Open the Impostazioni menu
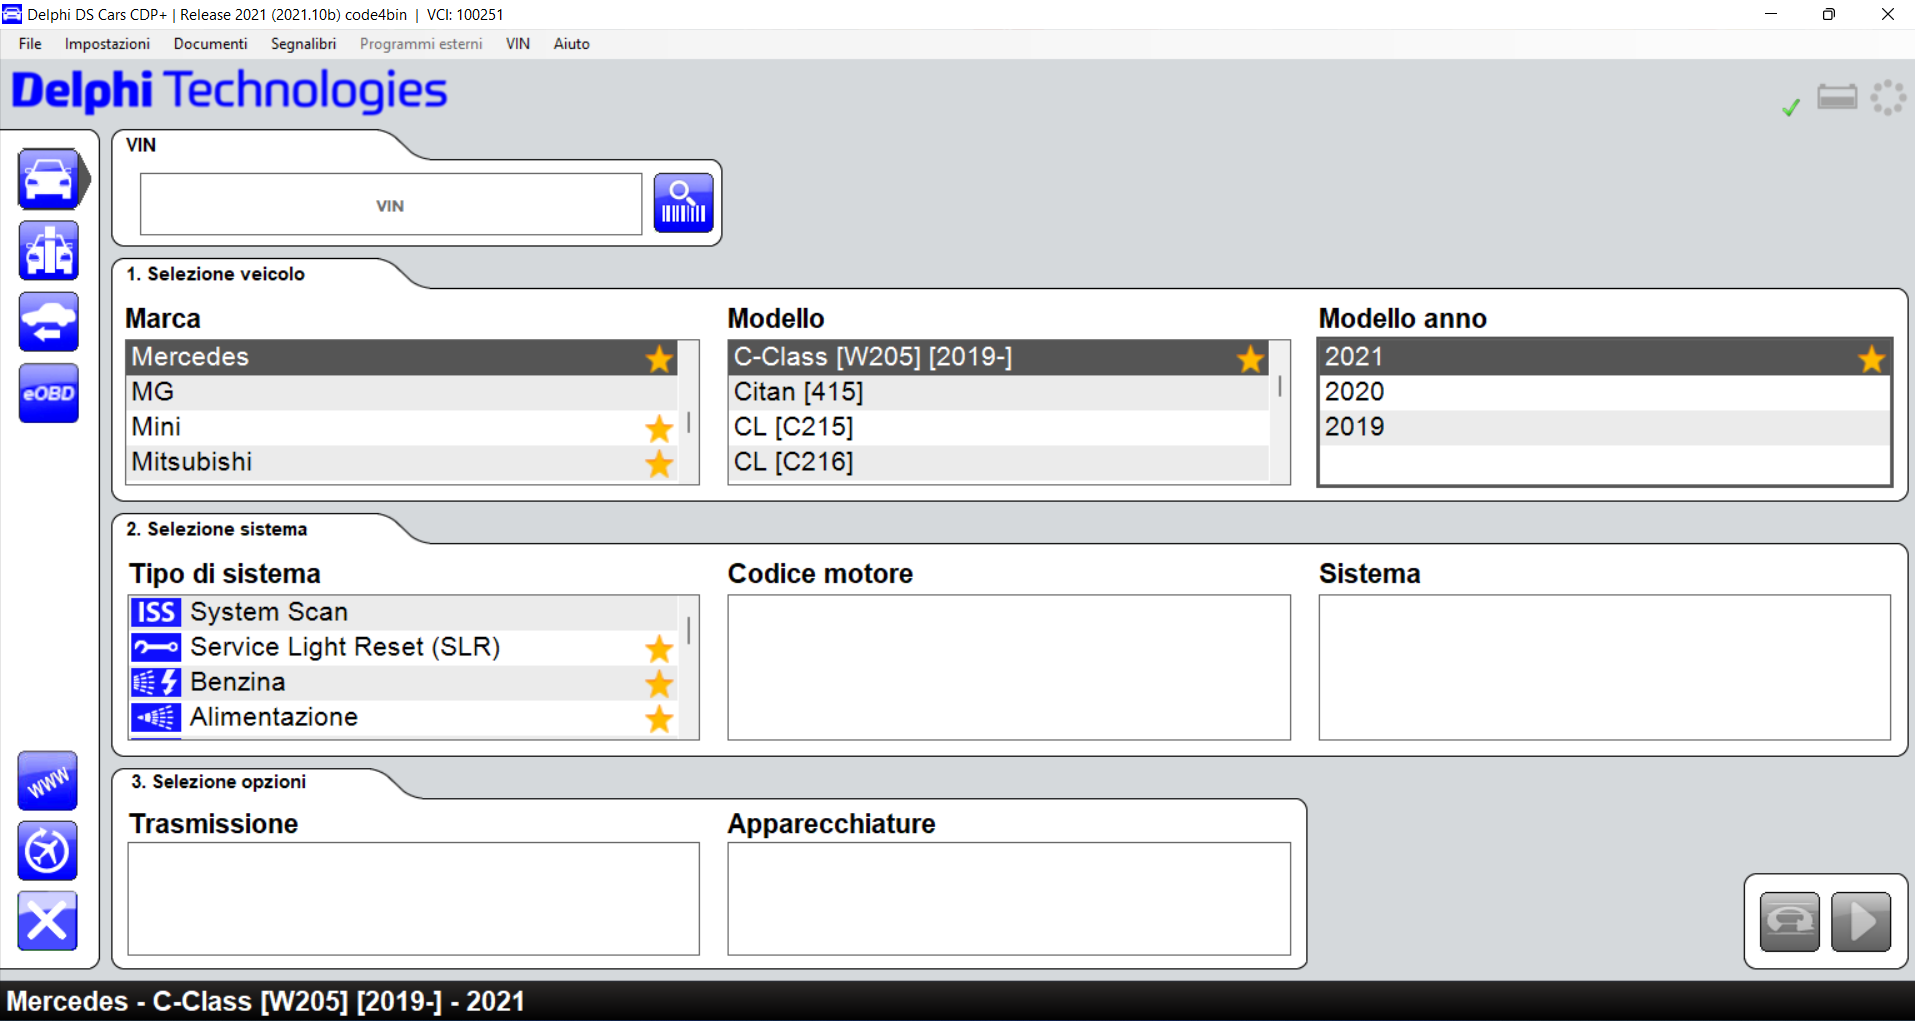The width and height of the screenshot is (1915, 1021). point(107,44)
